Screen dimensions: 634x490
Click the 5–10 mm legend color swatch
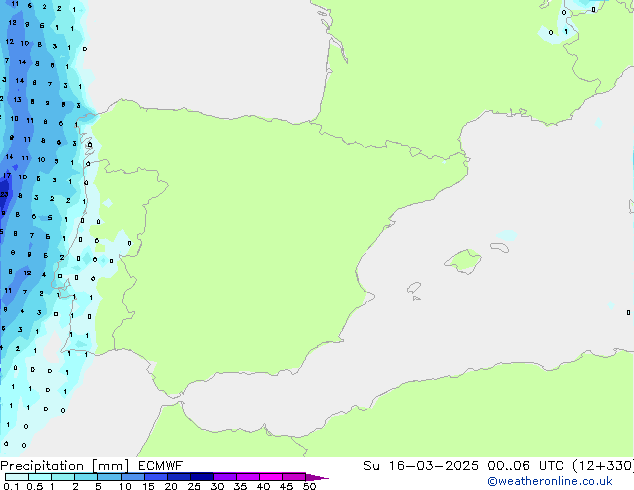pos(109,477)
